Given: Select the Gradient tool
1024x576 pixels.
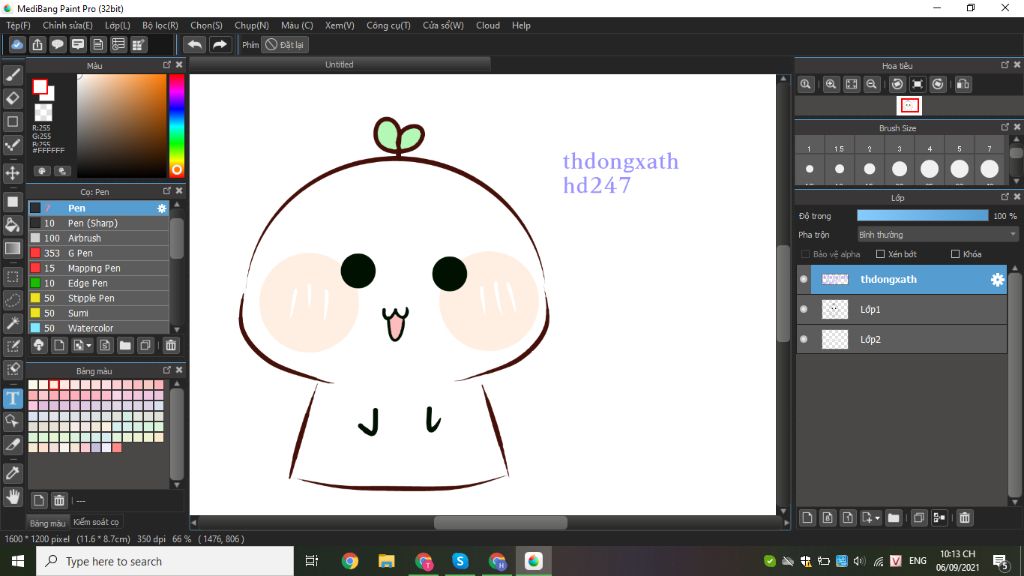Looking at the screenshot, I should click(x=12, y=249).
